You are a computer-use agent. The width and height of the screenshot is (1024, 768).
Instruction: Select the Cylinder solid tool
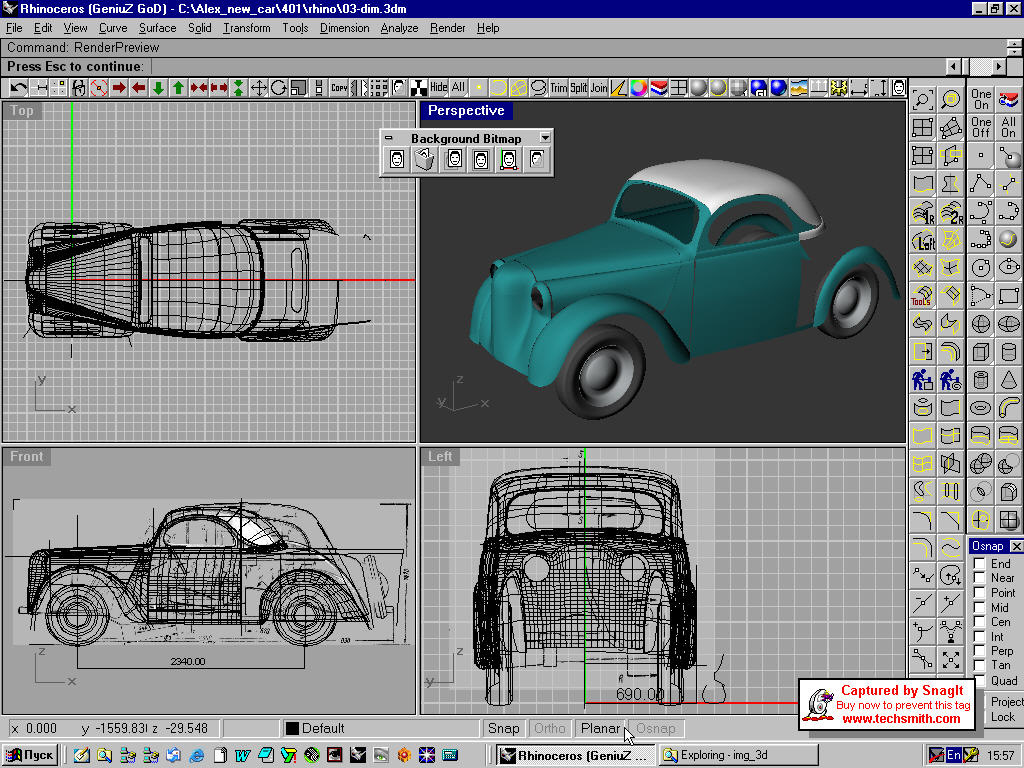(x=1008, y=352)
